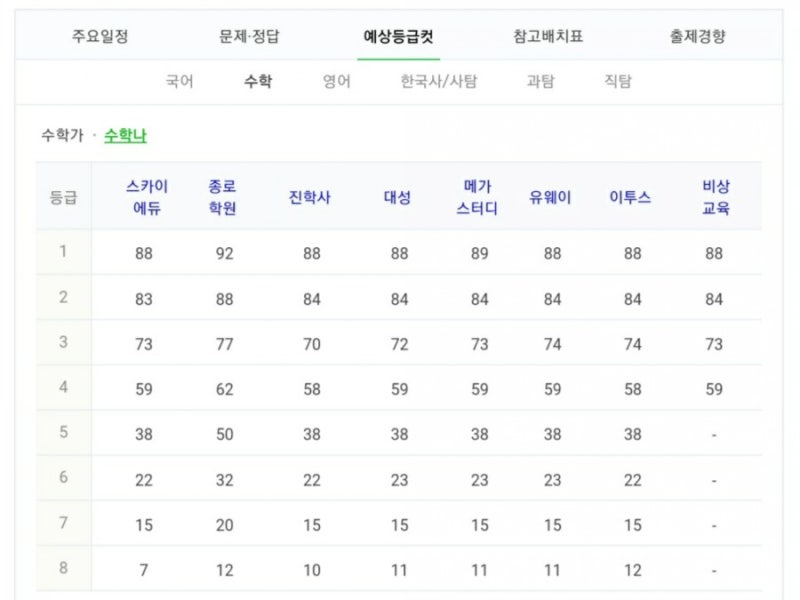The width and height of the screenshot is (800, 600).
Task: Open the 메가스터디 header link
Action: 477,197
